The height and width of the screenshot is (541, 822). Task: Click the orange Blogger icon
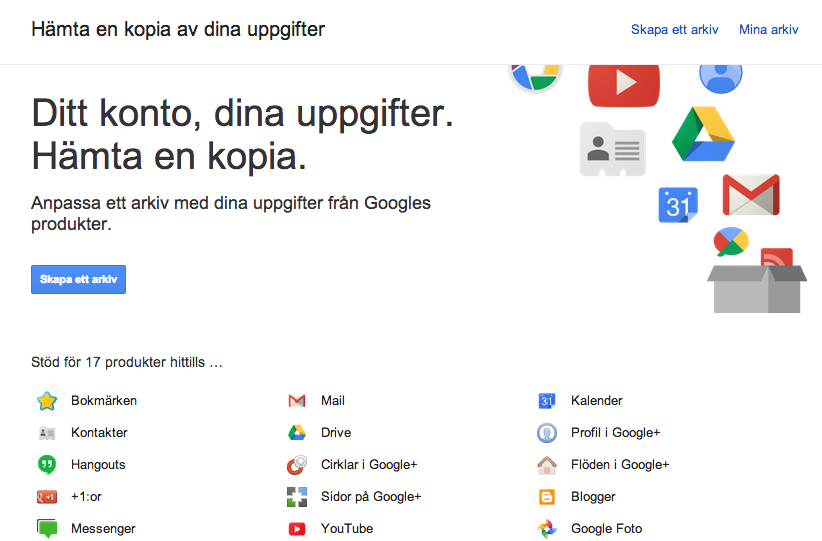pyautogui.click(x=547, y=497)
